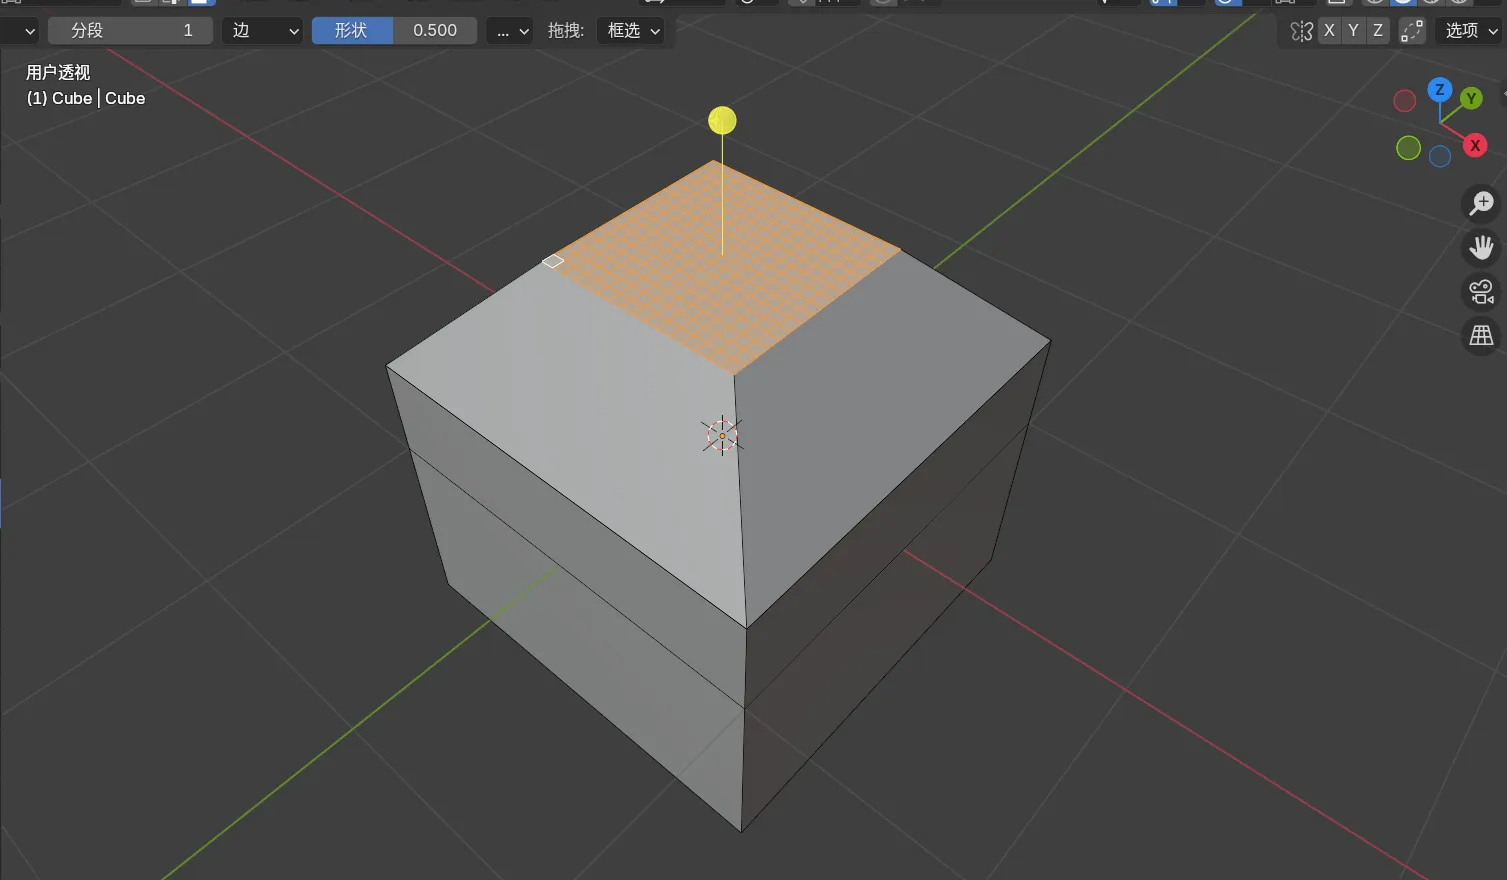Expand the "..." extra settings dropdown
The height and width of the screenshot is (880, 1507).
(x=512, y=31)
